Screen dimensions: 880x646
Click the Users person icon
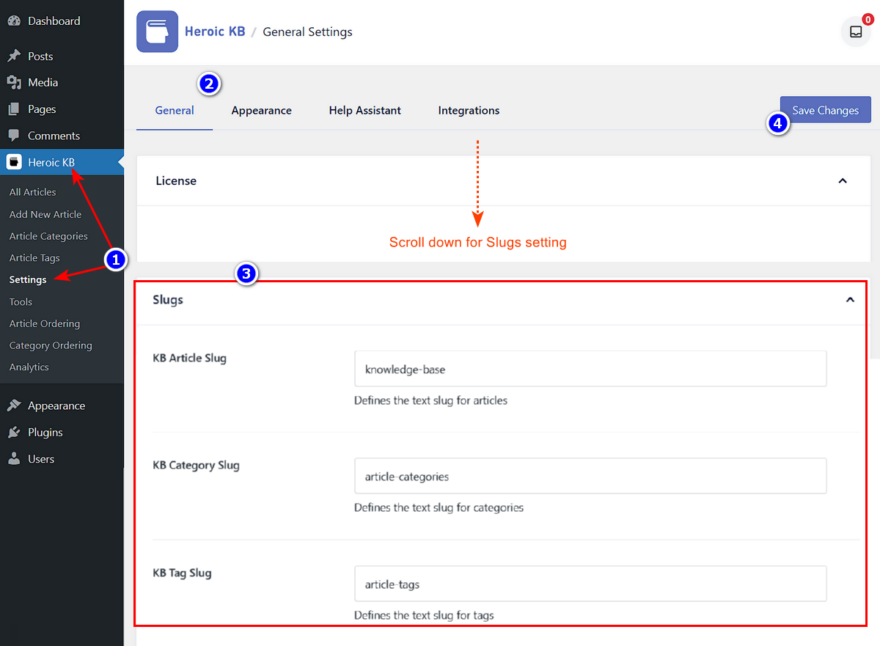tap(14, 459)
